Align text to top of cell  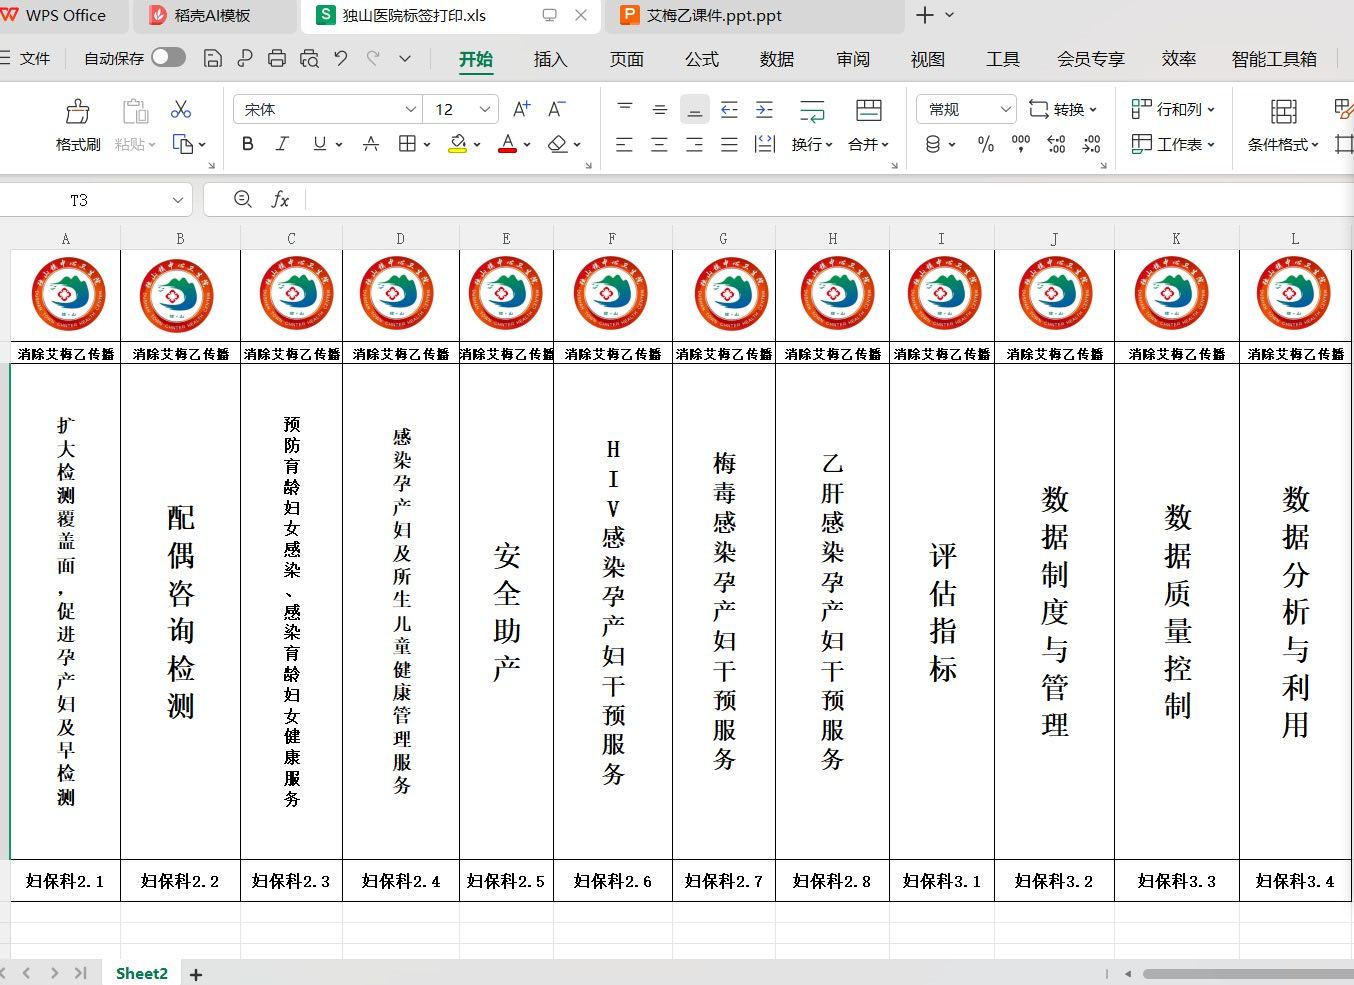625,109
